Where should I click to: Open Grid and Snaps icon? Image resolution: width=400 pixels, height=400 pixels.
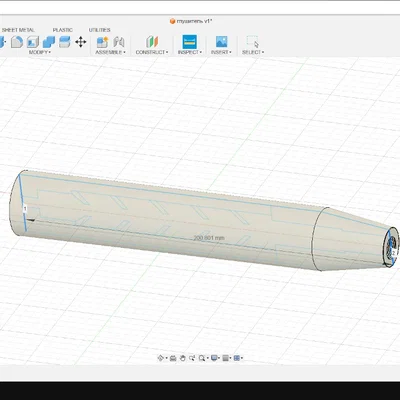(x=225, y=358)
